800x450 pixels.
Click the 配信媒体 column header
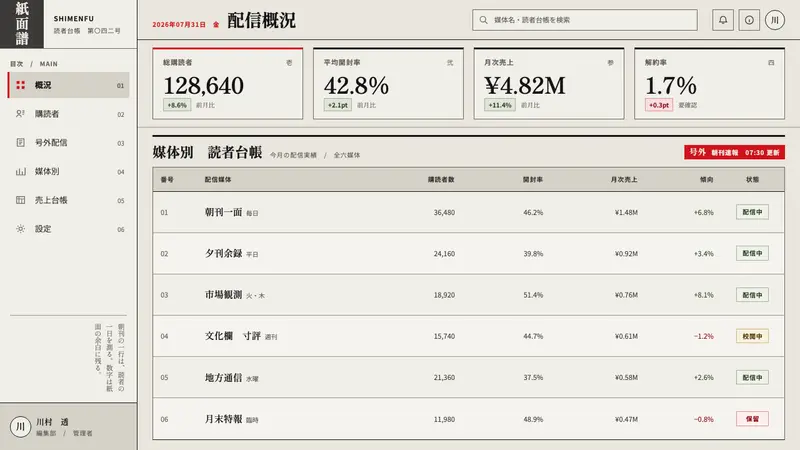[218, 180]
